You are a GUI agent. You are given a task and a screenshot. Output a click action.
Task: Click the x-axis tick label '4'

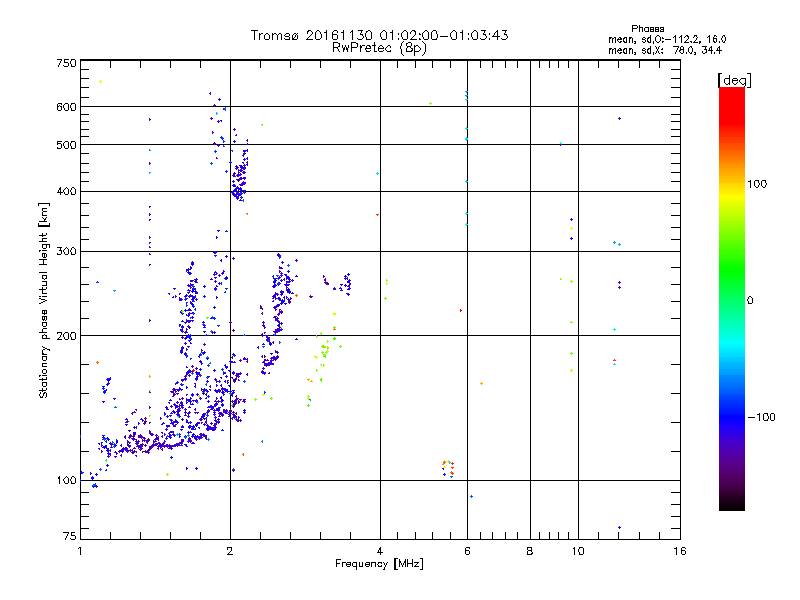pos(380,551)
